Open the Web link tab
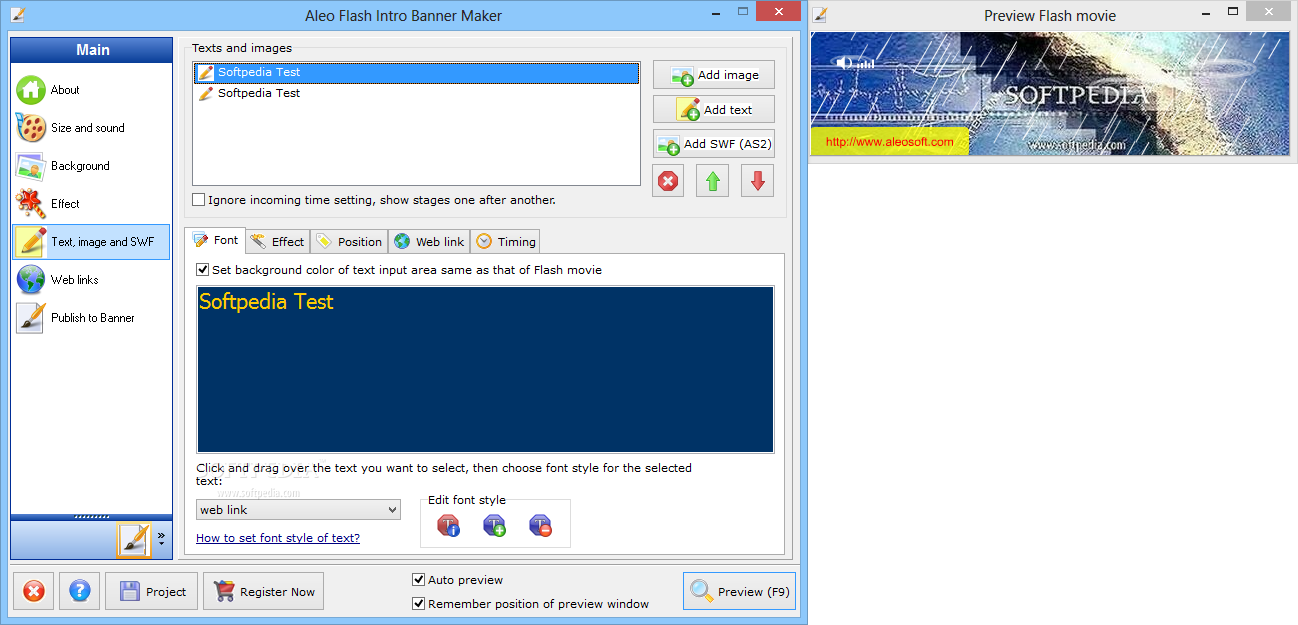This screenshot has height=625, width=1298. [x=429, y=242]
